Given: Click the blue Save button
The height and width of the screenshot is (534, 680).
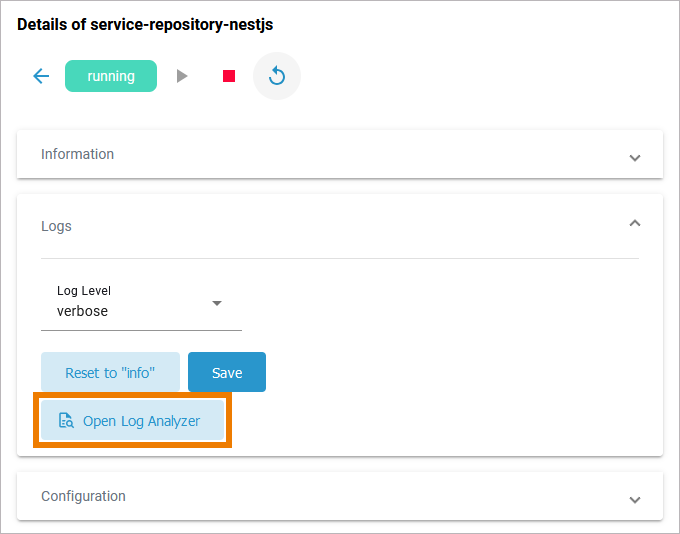Looking at the screenshot, I should (227, 372).
